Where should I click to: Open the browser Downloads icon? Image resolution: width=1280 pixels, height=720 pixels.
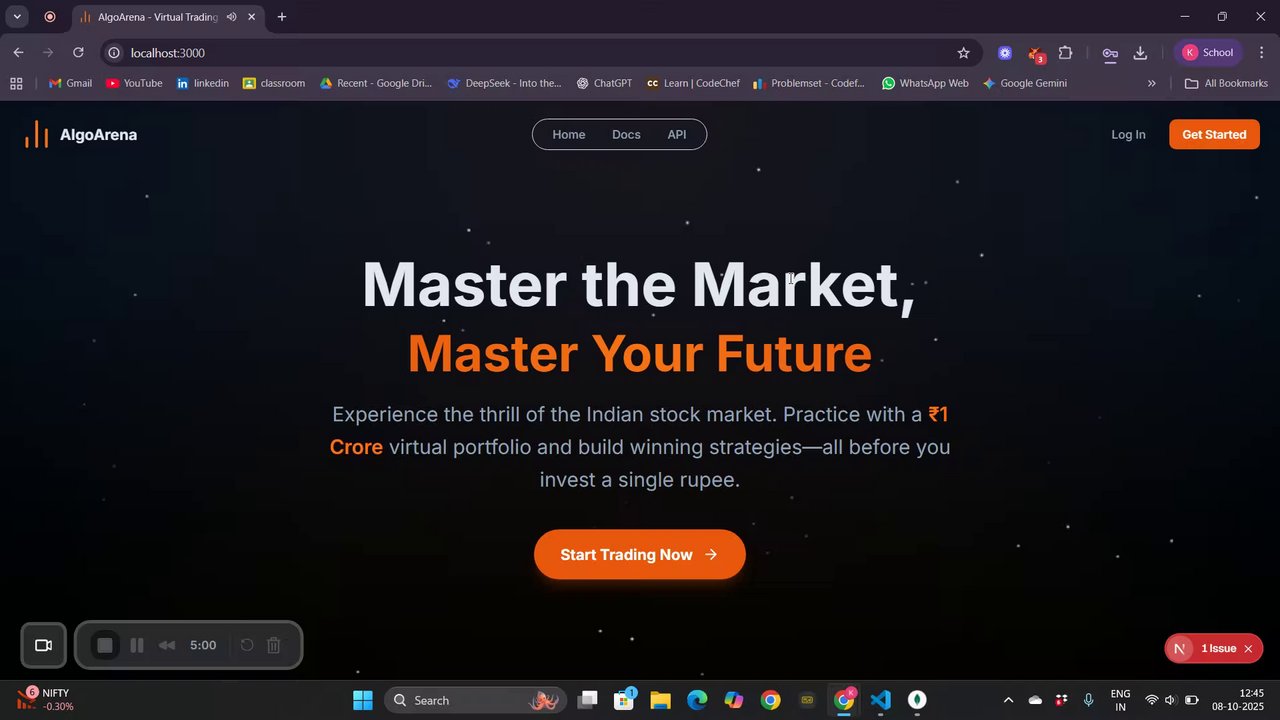pos(1139,53)
